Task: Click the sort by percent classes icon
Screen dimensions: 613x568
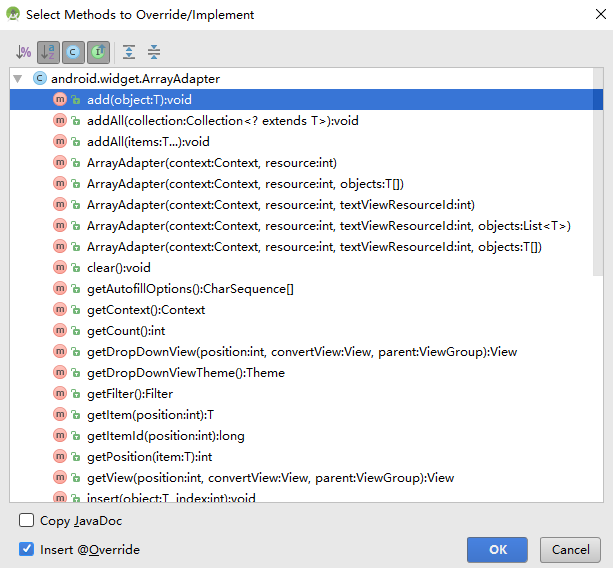Action: (23, 52)
